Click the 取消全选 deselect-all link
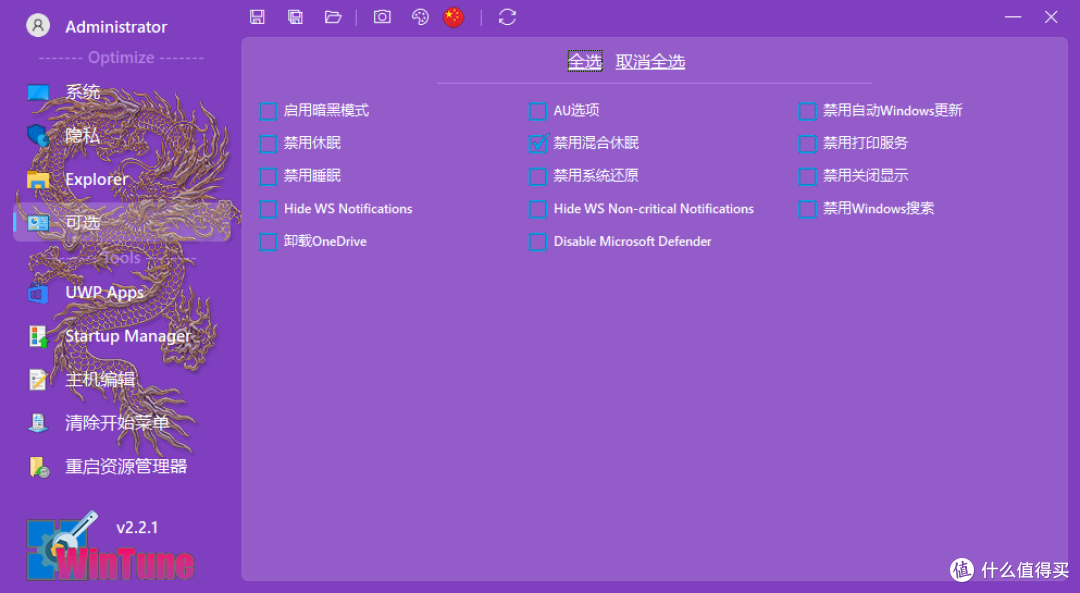 (650, 62)
